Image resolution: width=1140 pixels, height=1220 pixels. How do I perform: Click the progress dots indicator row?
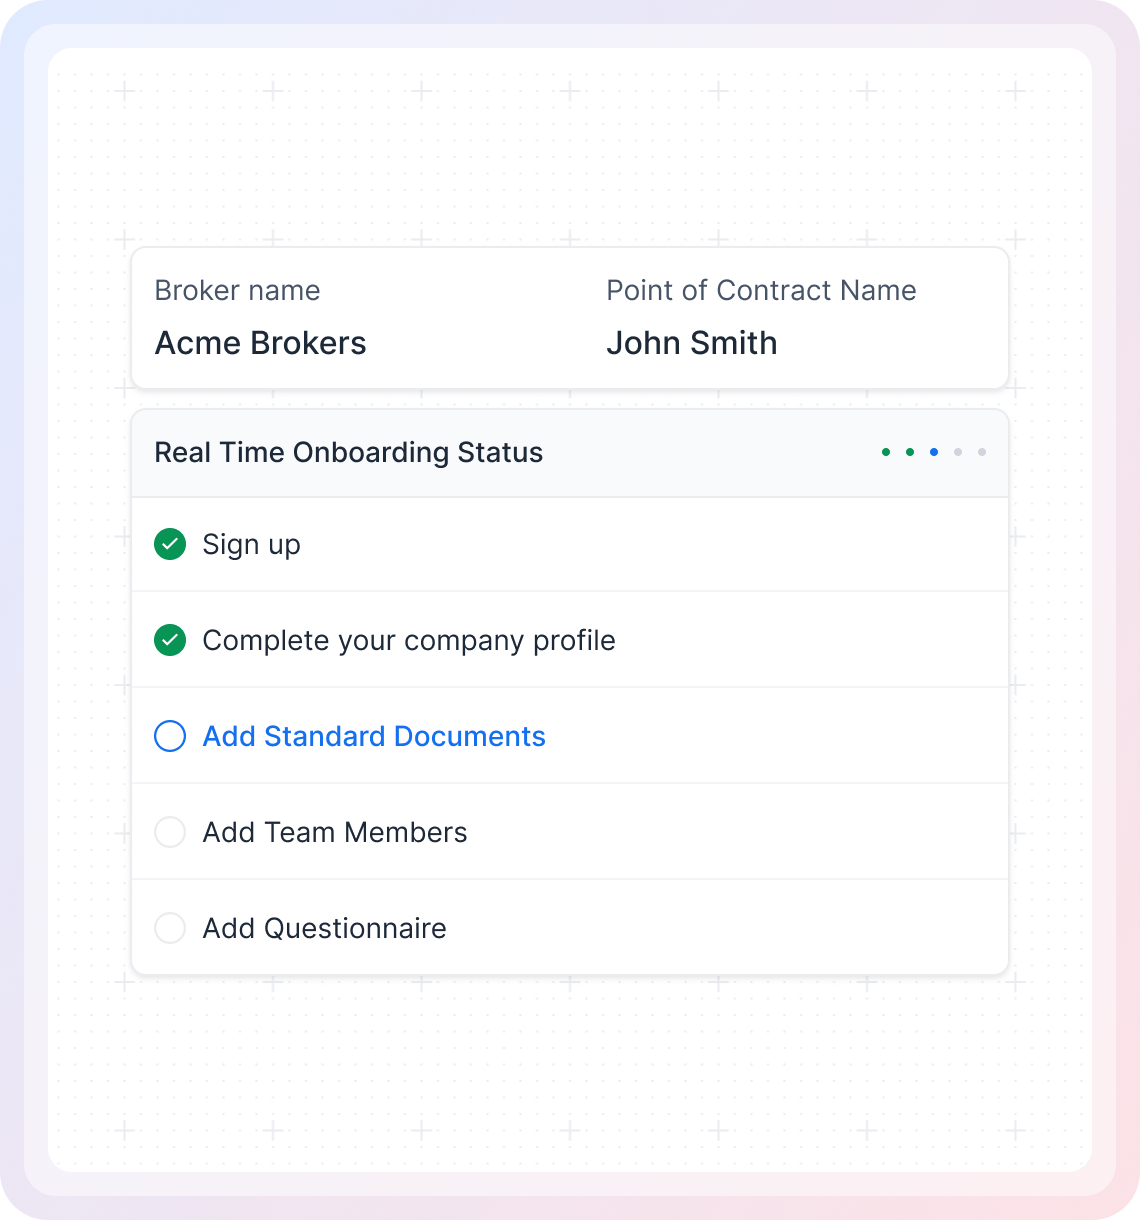click(933, 452)
